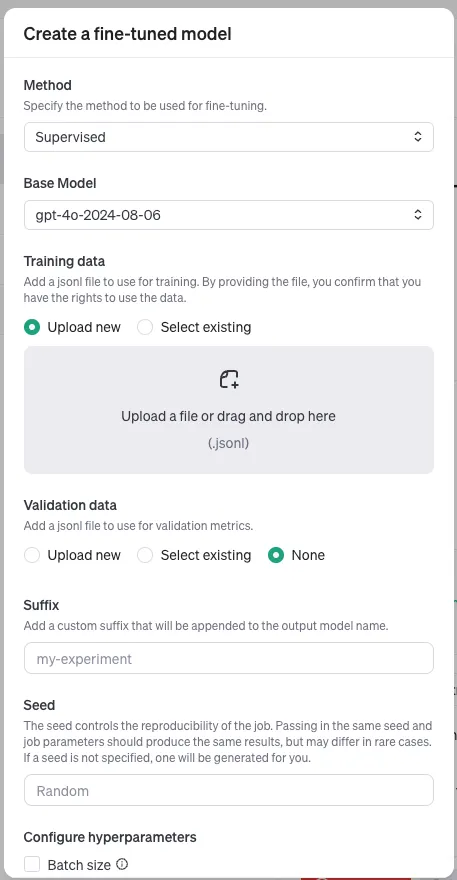Click the Configure hyperparameters heading
The image size is (457, 880).
110,837
